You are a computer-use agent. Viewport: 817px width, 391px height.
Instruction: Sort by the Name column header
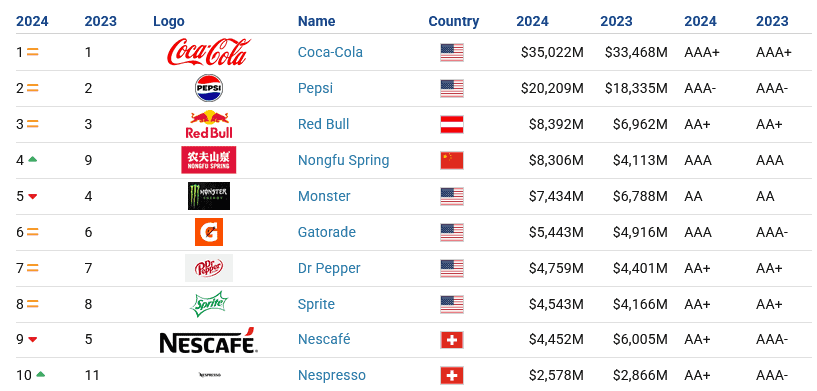(x=316, y=21)
